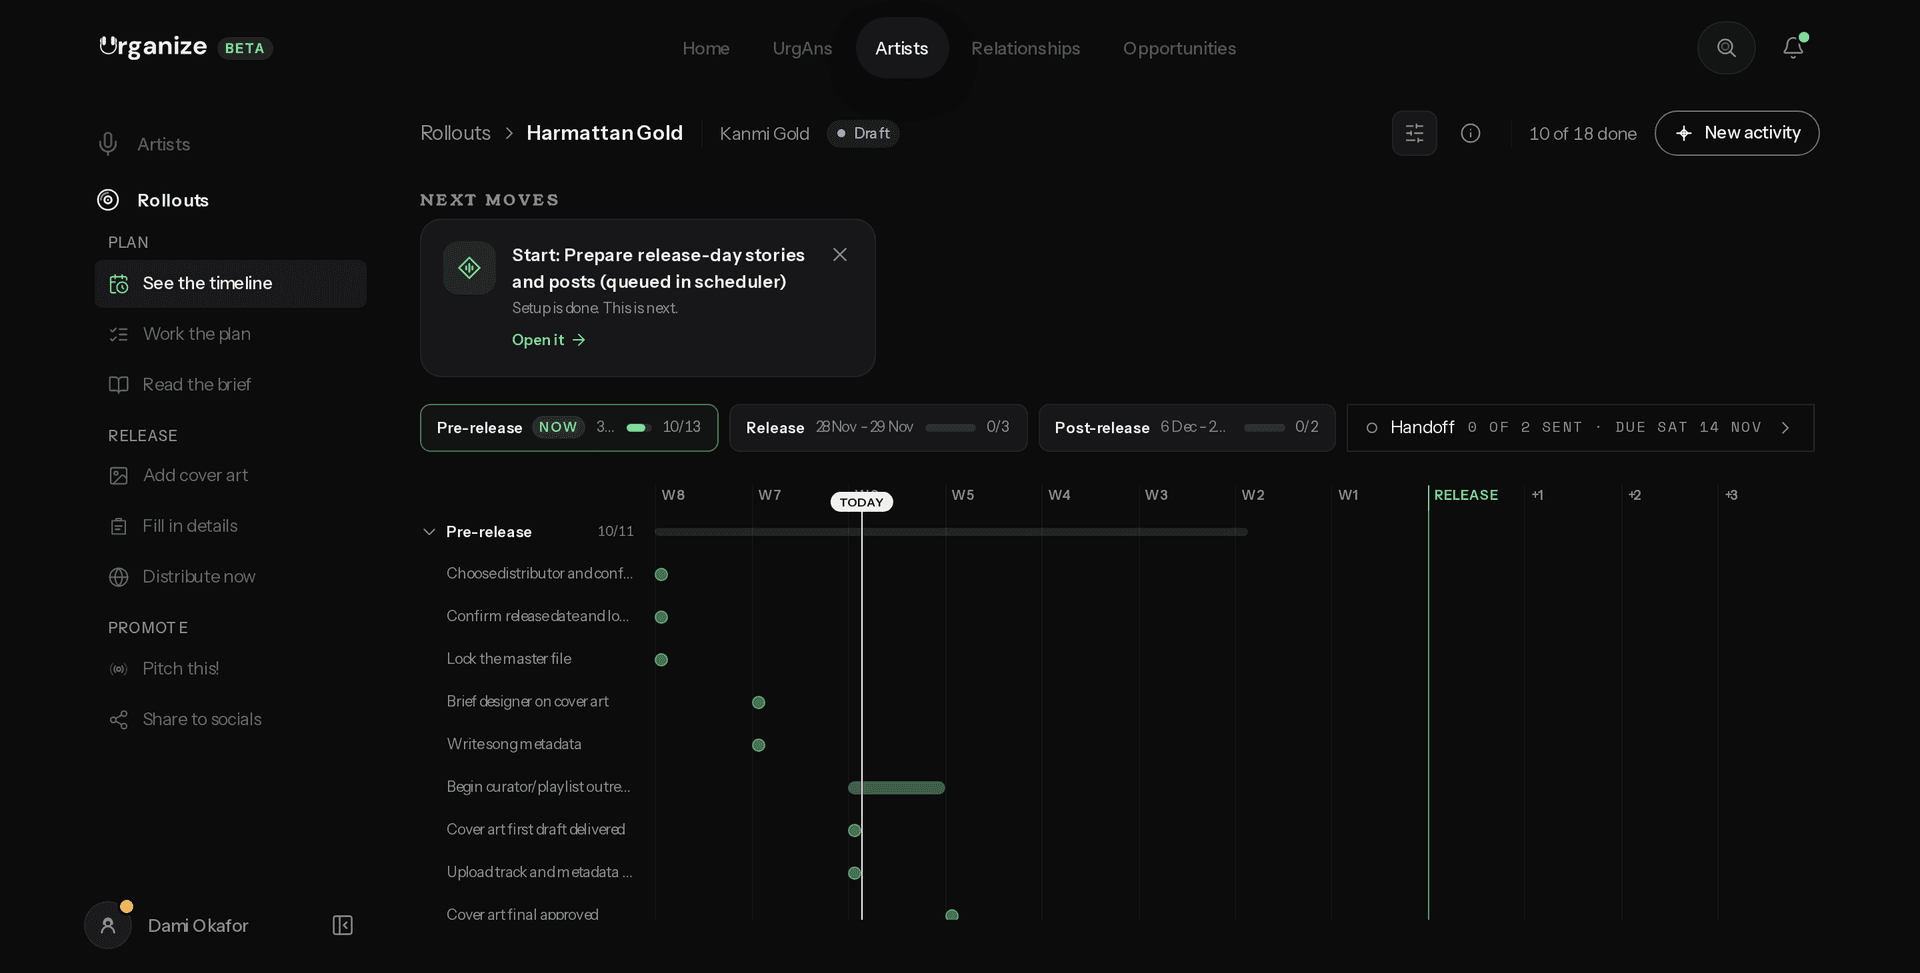Viewport: 1920px width, 973px height.
Task: Click the diamond icon in Next Moves card
Action: tap(469, 267)
